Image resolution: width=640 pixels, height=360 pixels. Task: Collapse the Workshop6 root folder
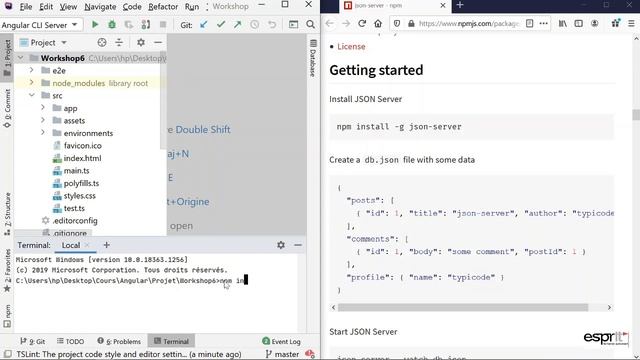[x=20, y=58]
